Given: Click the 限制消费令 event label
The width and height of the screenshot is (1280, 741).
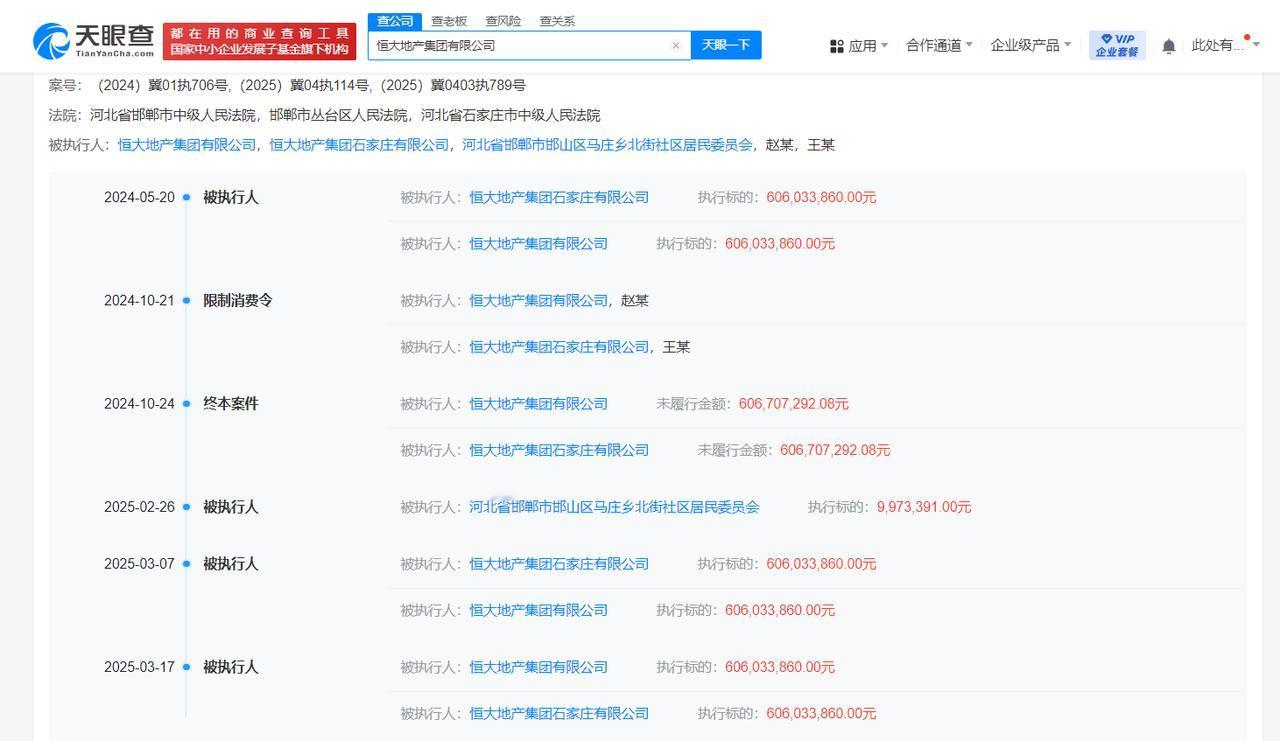Looking at the screenshot, I should [x=238, y=301].
